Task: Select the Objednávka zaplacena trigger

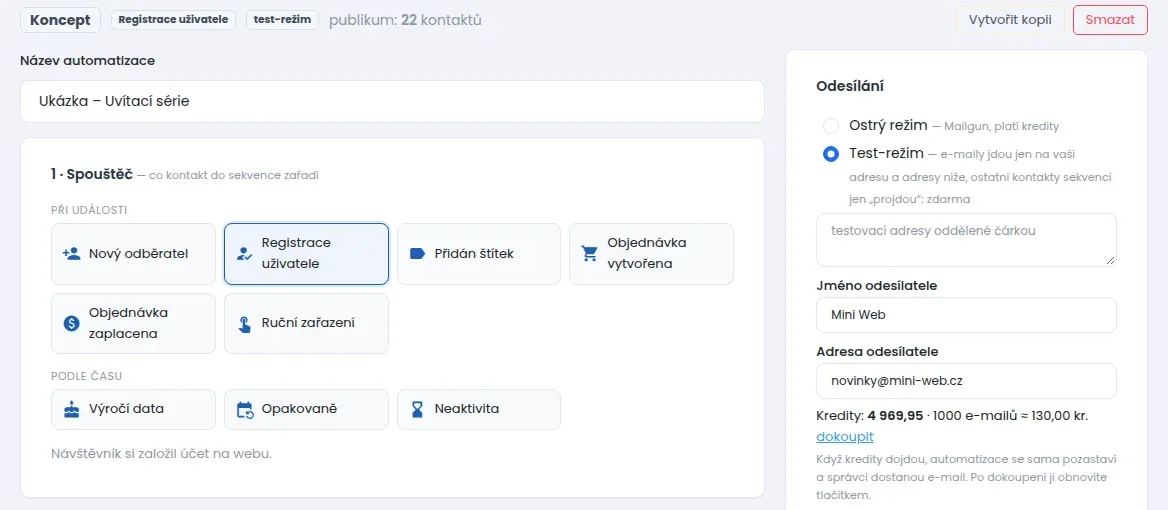Action: pos(133,323)
